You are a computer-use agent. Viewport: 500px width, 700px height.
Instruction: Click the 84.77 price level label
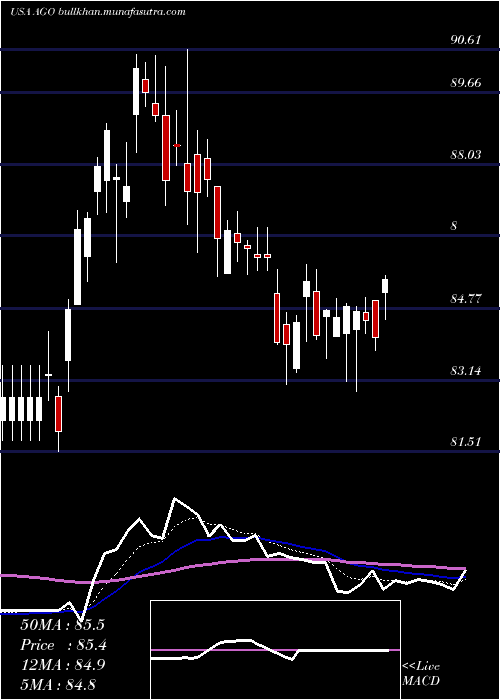[x=466, y=299]
